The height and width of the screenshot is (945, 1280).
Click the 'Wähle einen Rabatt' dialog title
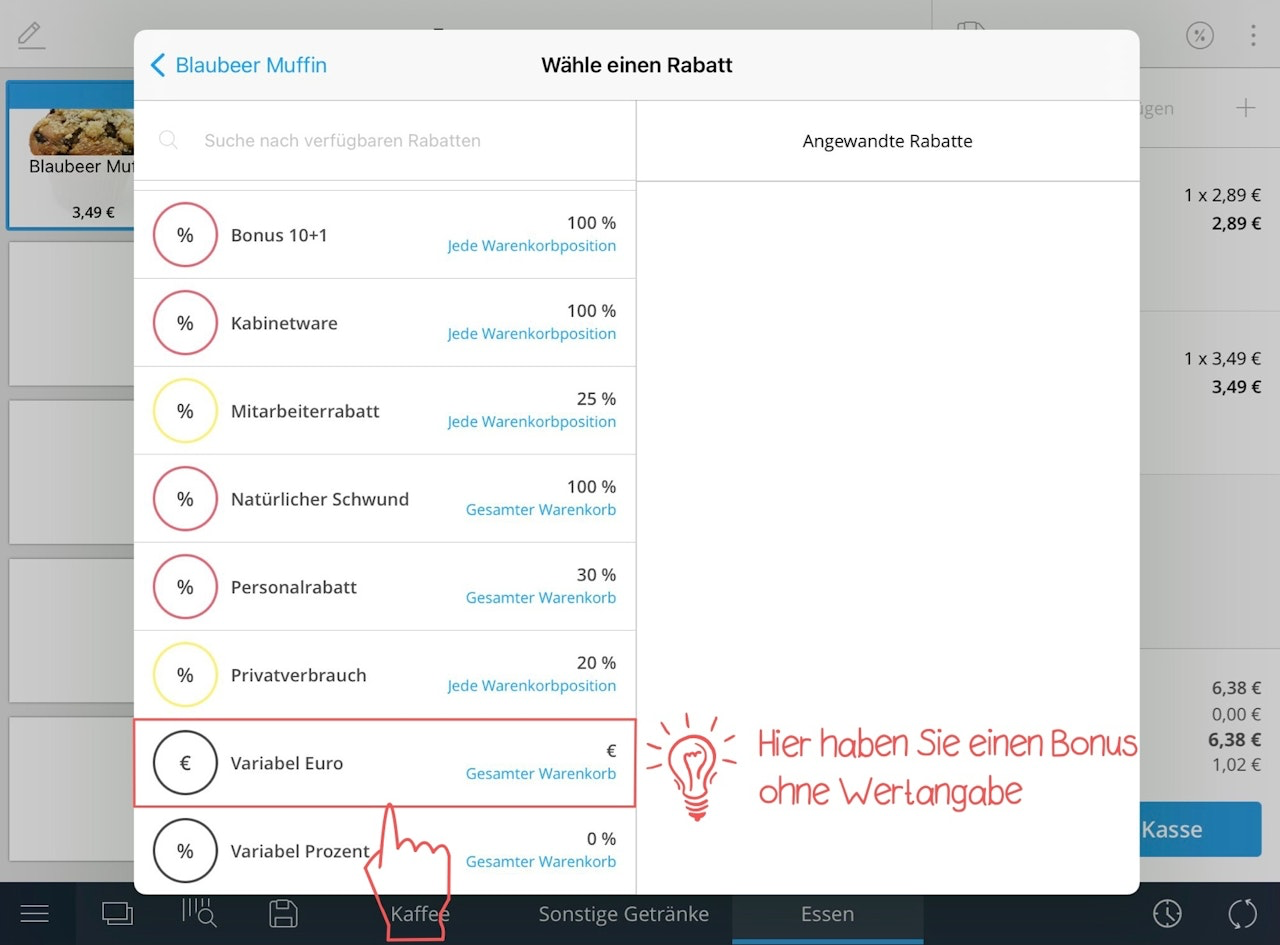coord(637,65)
